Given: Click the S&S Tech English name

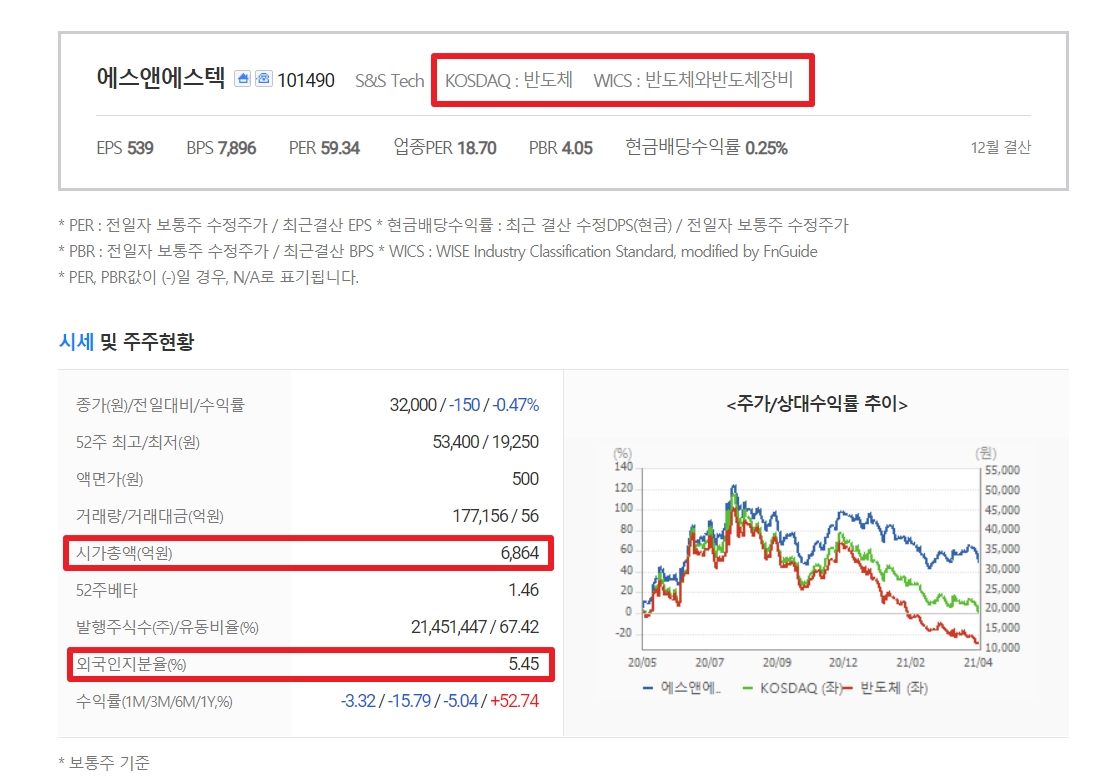Looking at the screenshot, I should click(390, 81).
